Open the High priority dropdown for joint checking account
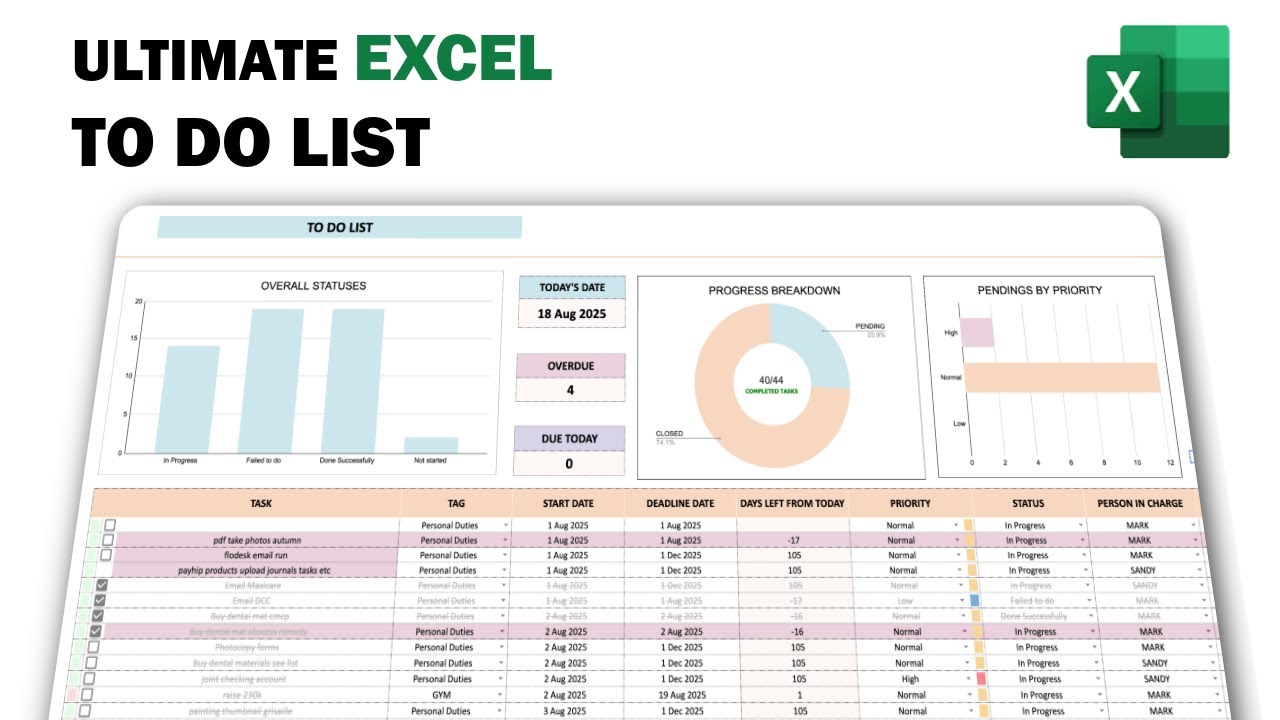 [968, 679]
